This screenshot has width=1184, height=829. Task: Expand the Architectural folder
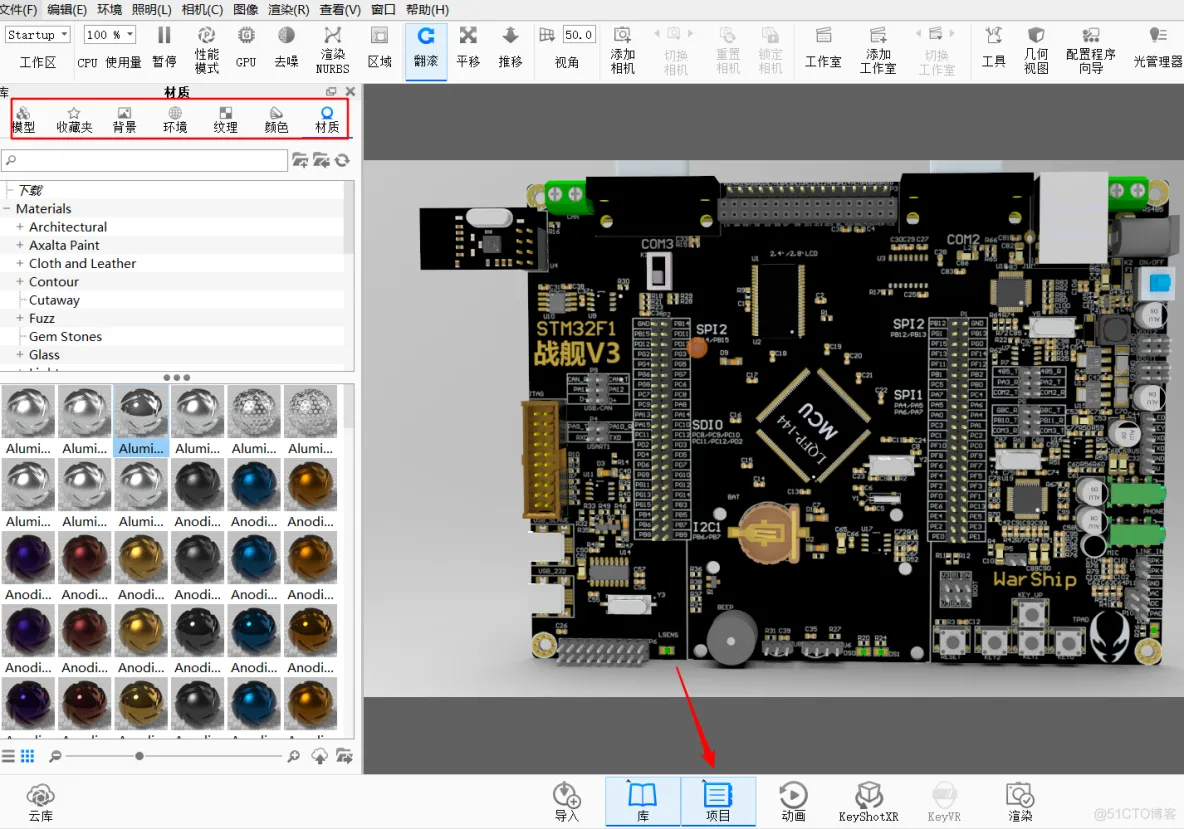pos(20,227)
